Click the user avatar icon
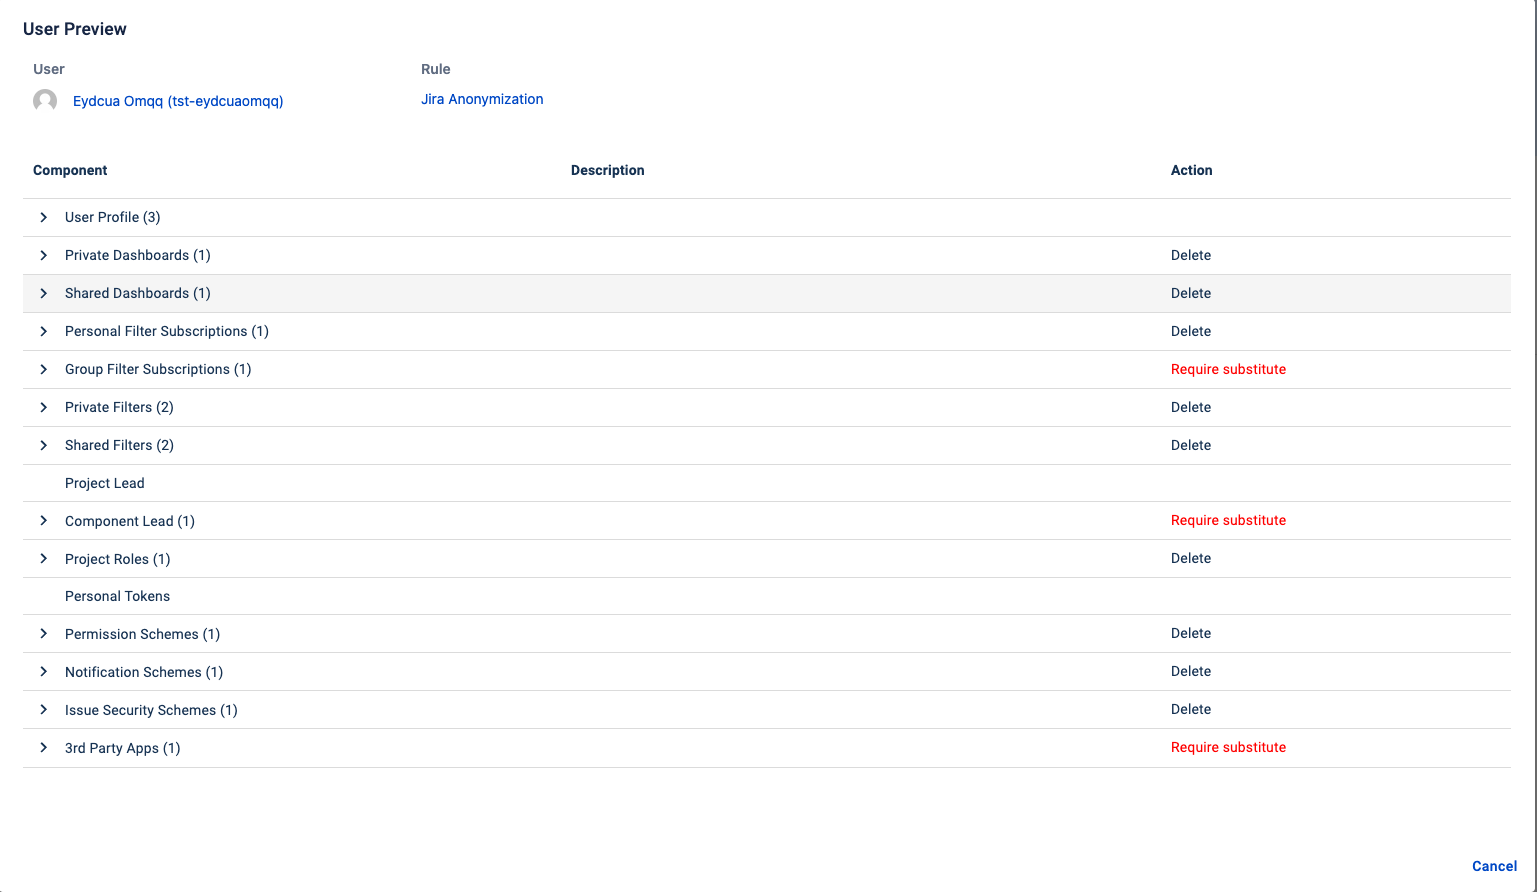The image size is (1537, 892). (x=45, y=101)
